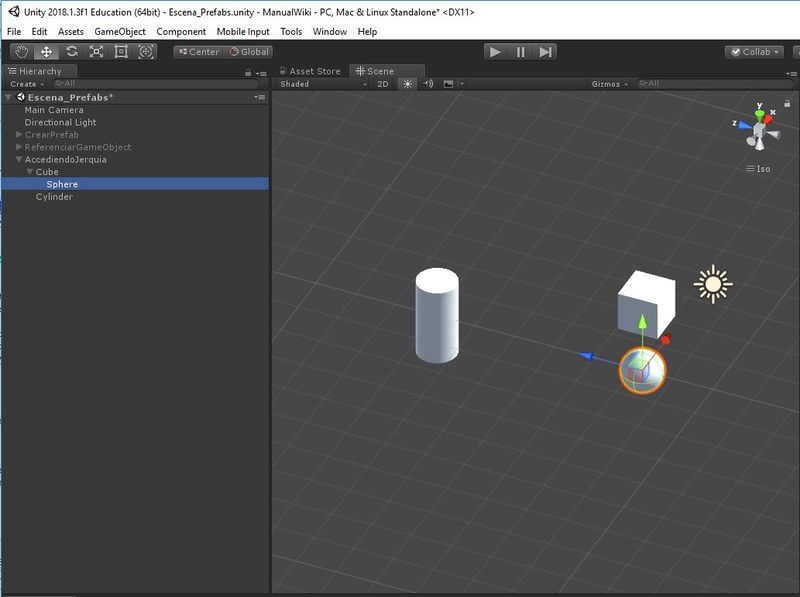800x597 pixels.
Task: Open the Help menu
Action: point(367,32)
